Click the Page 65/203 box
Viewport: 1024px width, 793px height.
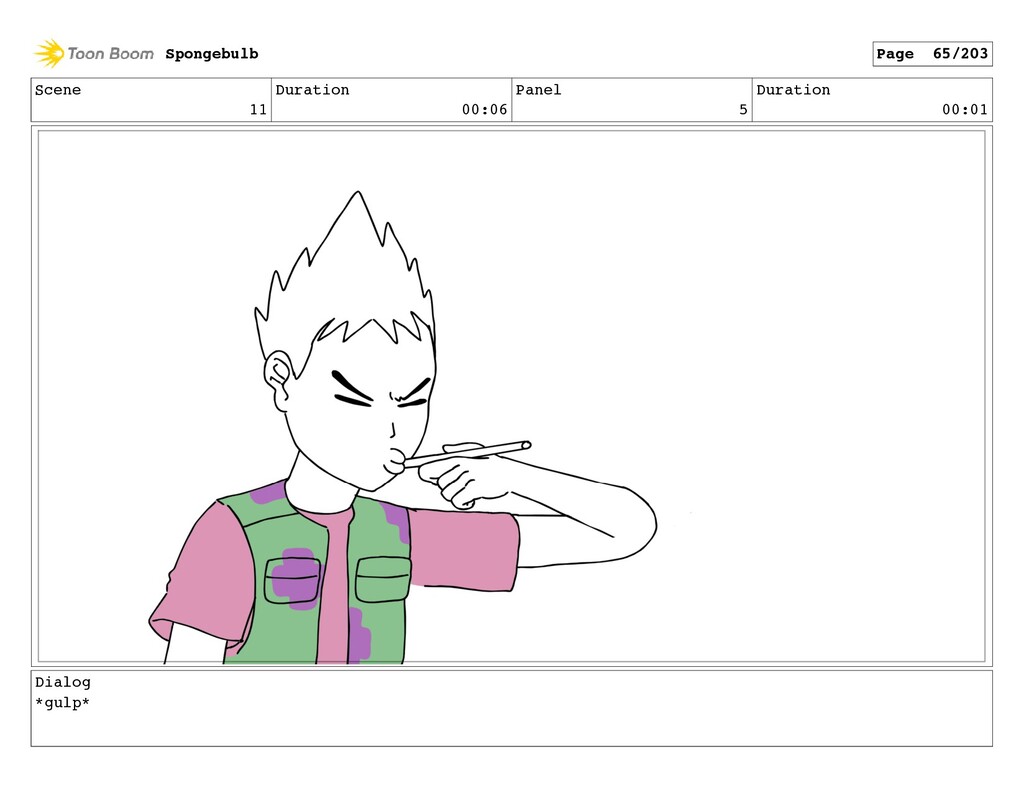932,54
